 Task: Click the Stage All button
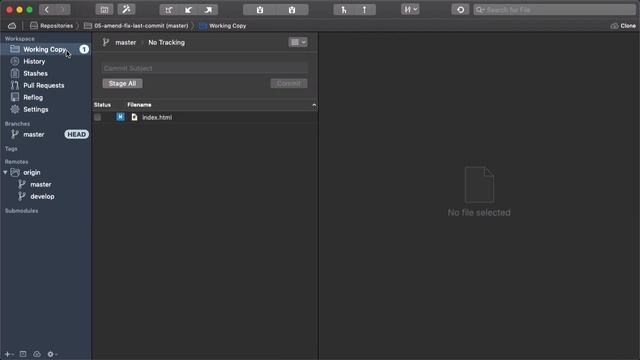pyautogui.click(x=122, y=84)
